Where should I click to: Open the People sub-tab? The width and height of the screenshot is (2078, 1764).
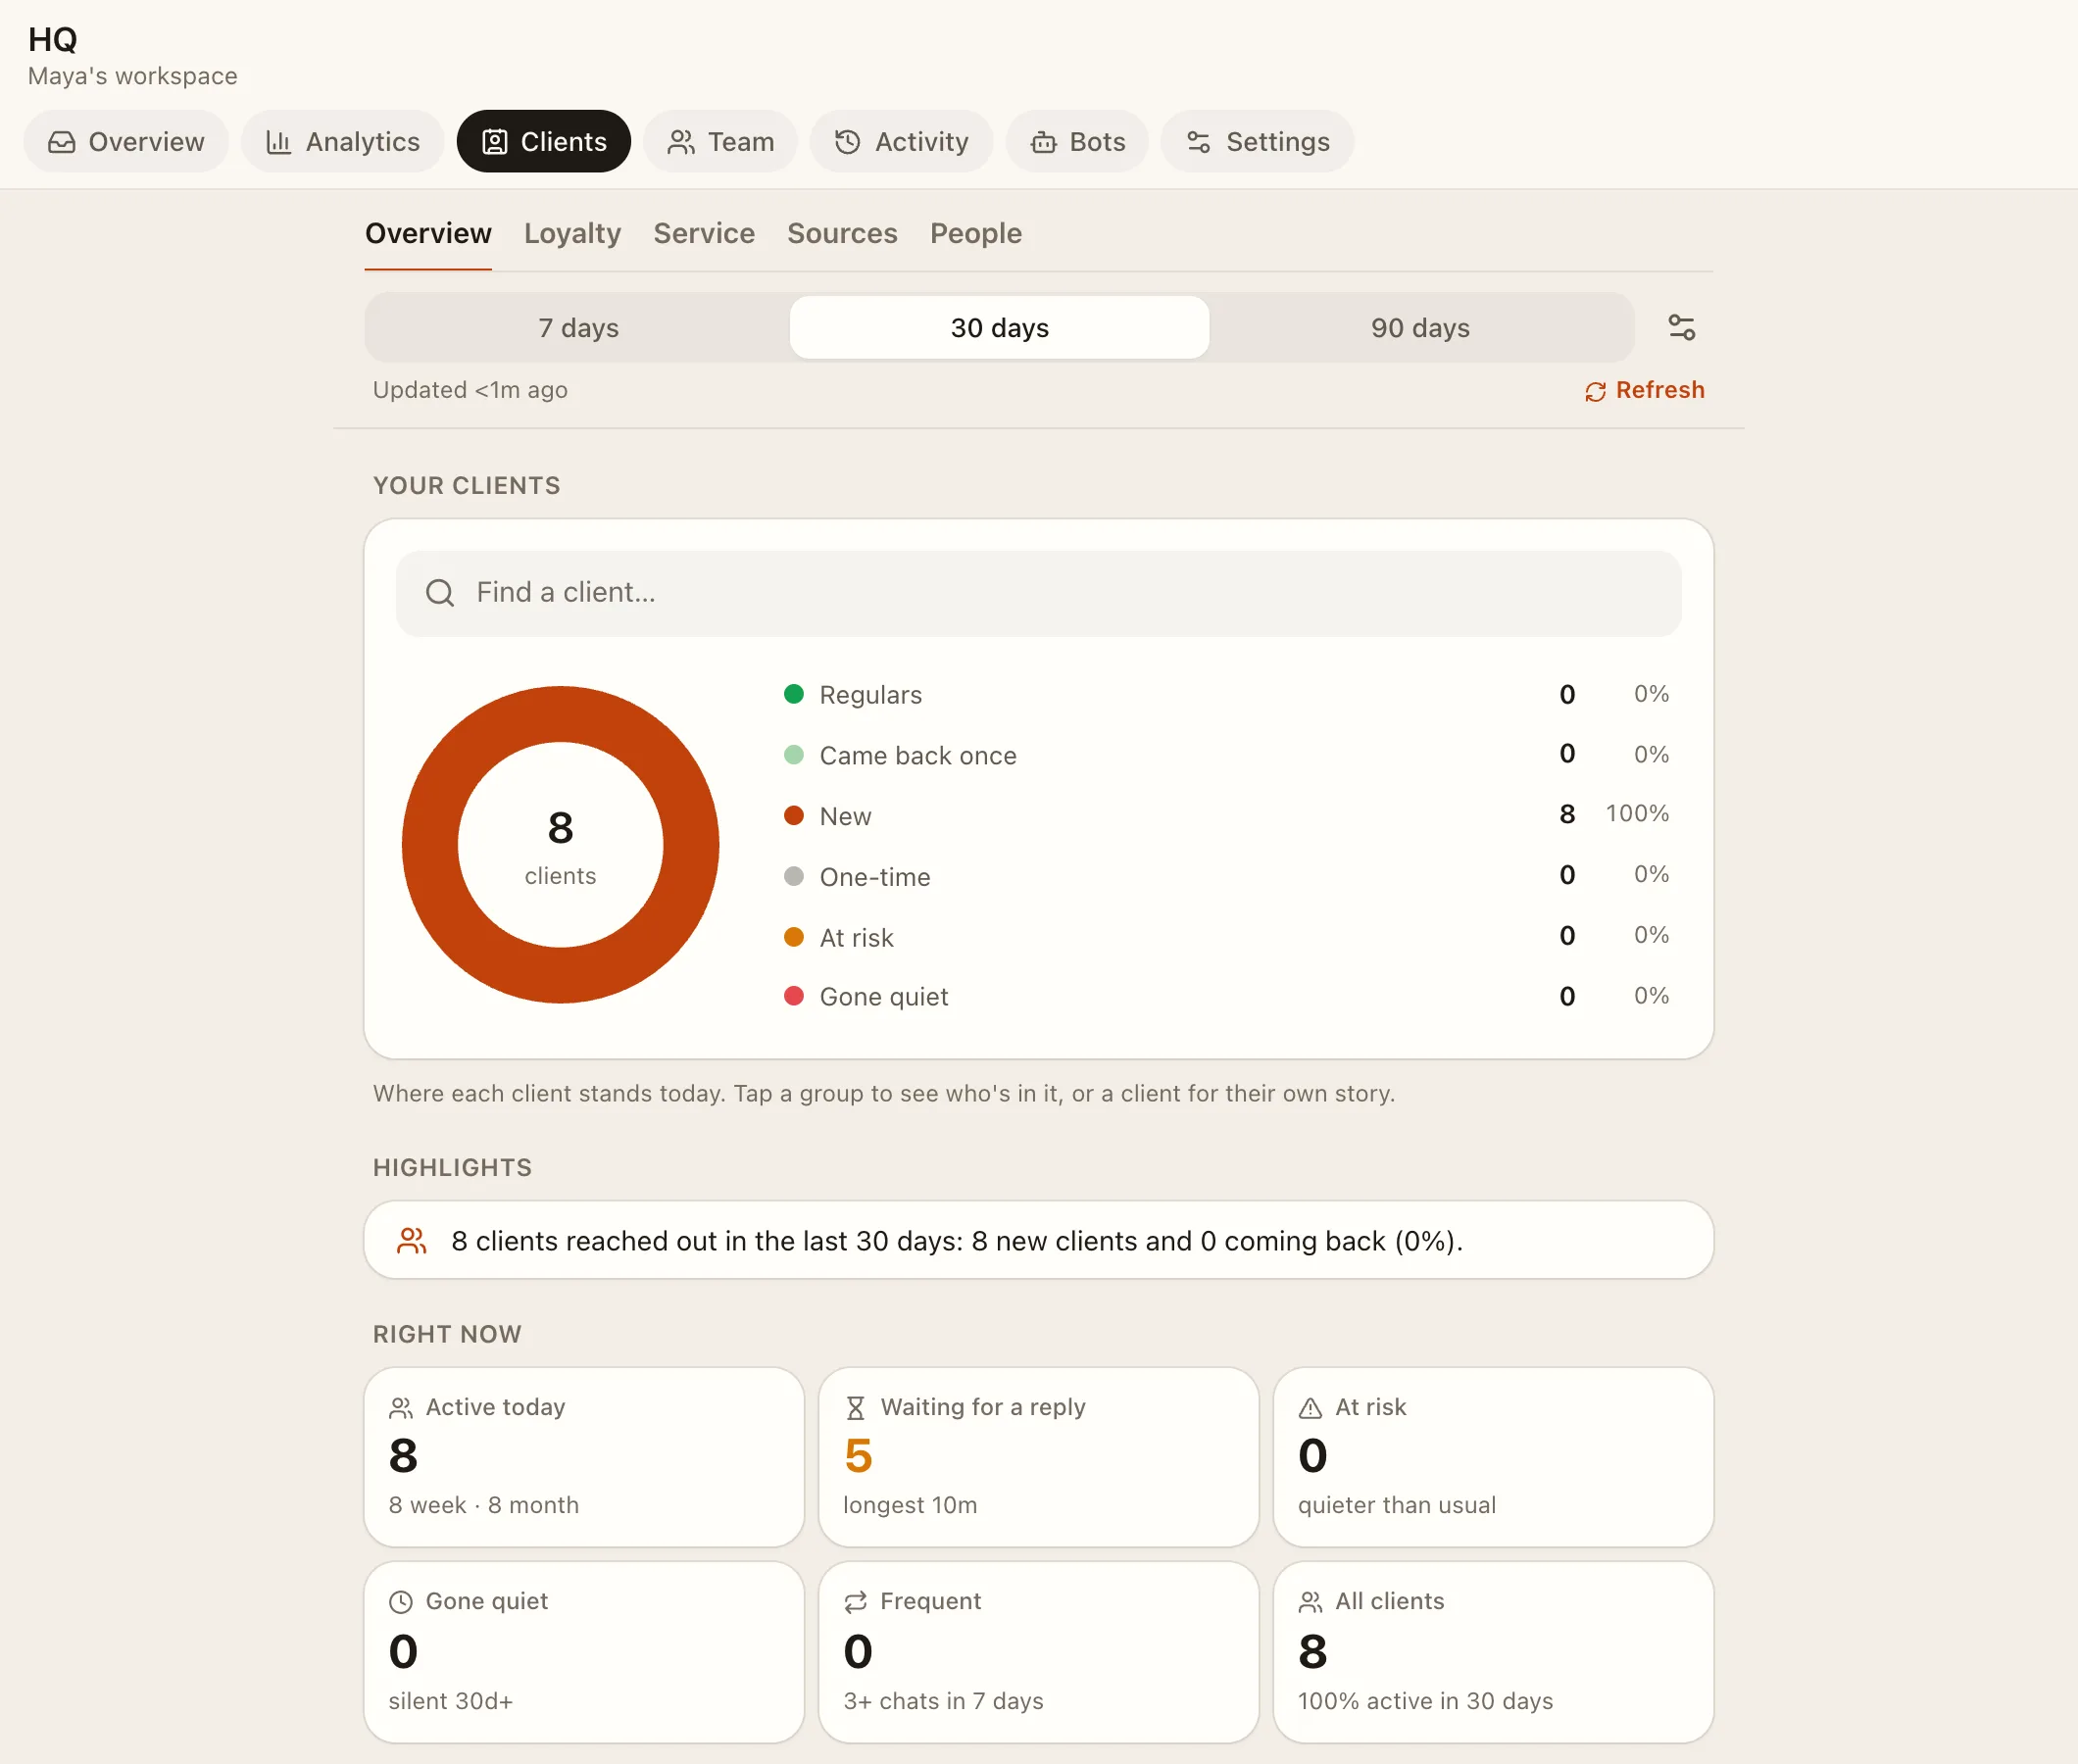(x=976, y=233)
